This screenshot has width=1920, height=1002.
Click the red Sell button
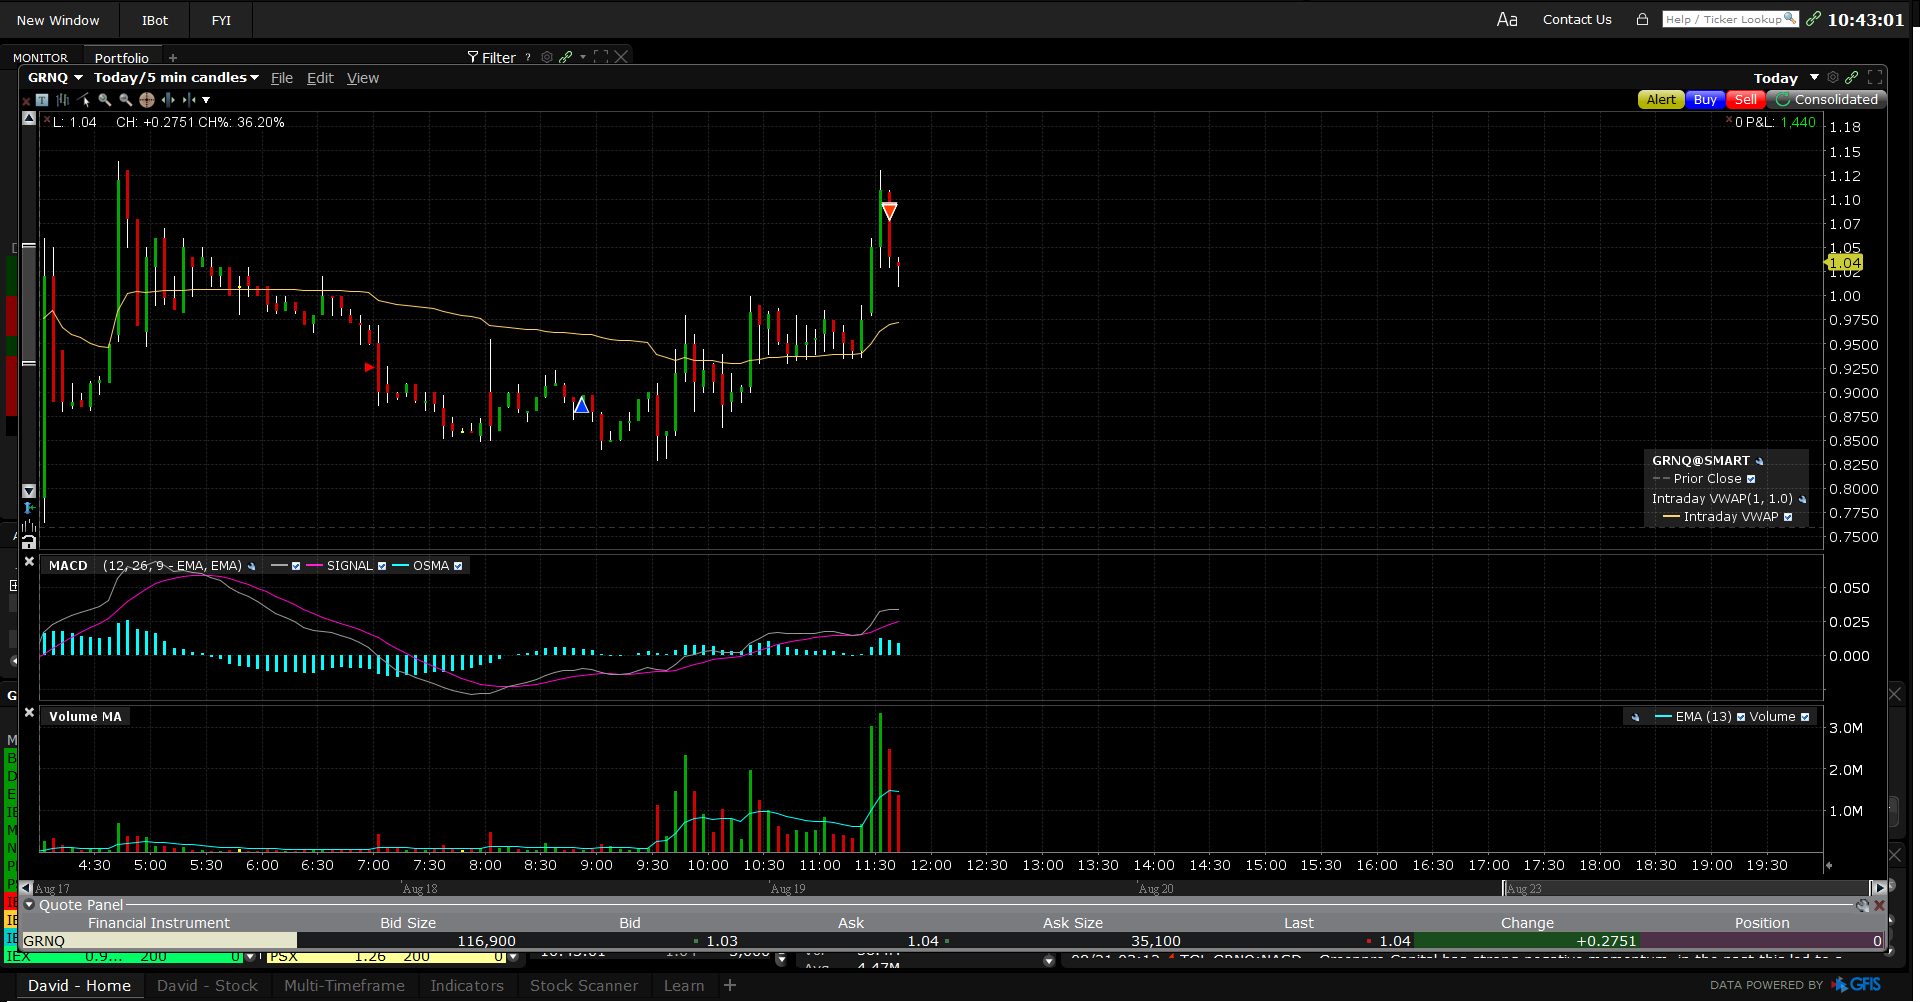click(x=1745, y=100)
